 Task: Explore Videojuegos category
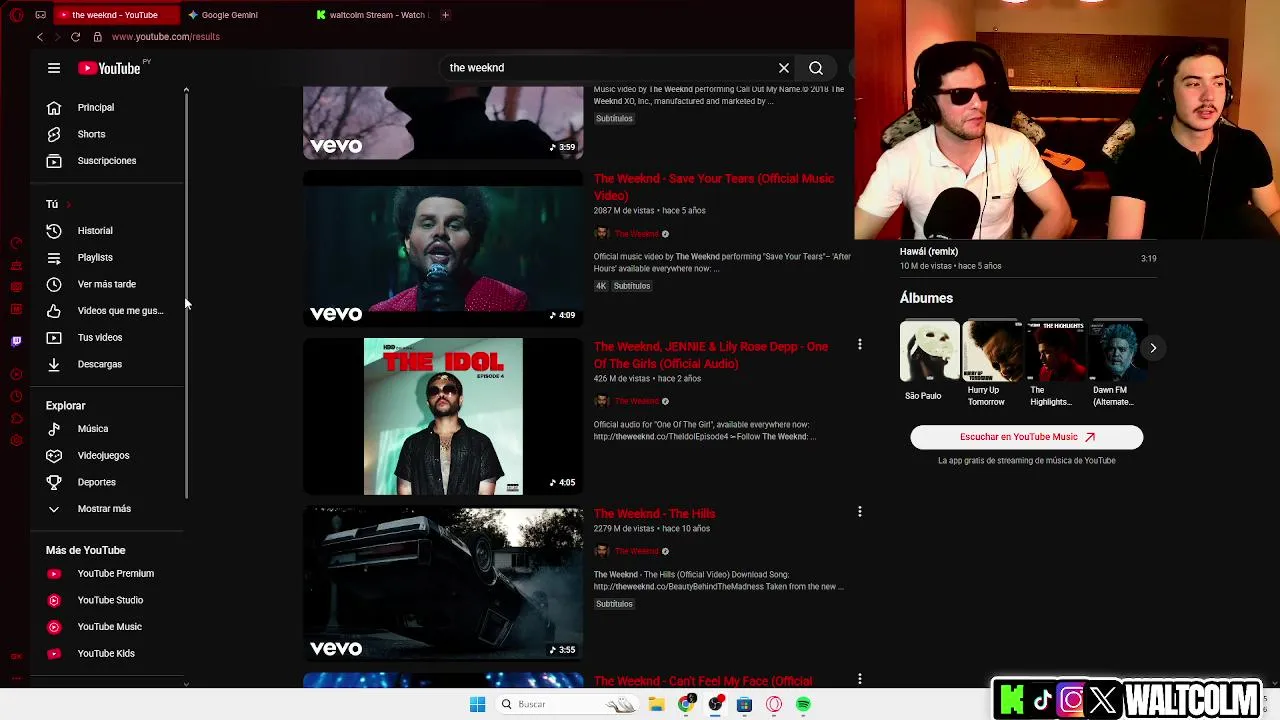(103, 456)
